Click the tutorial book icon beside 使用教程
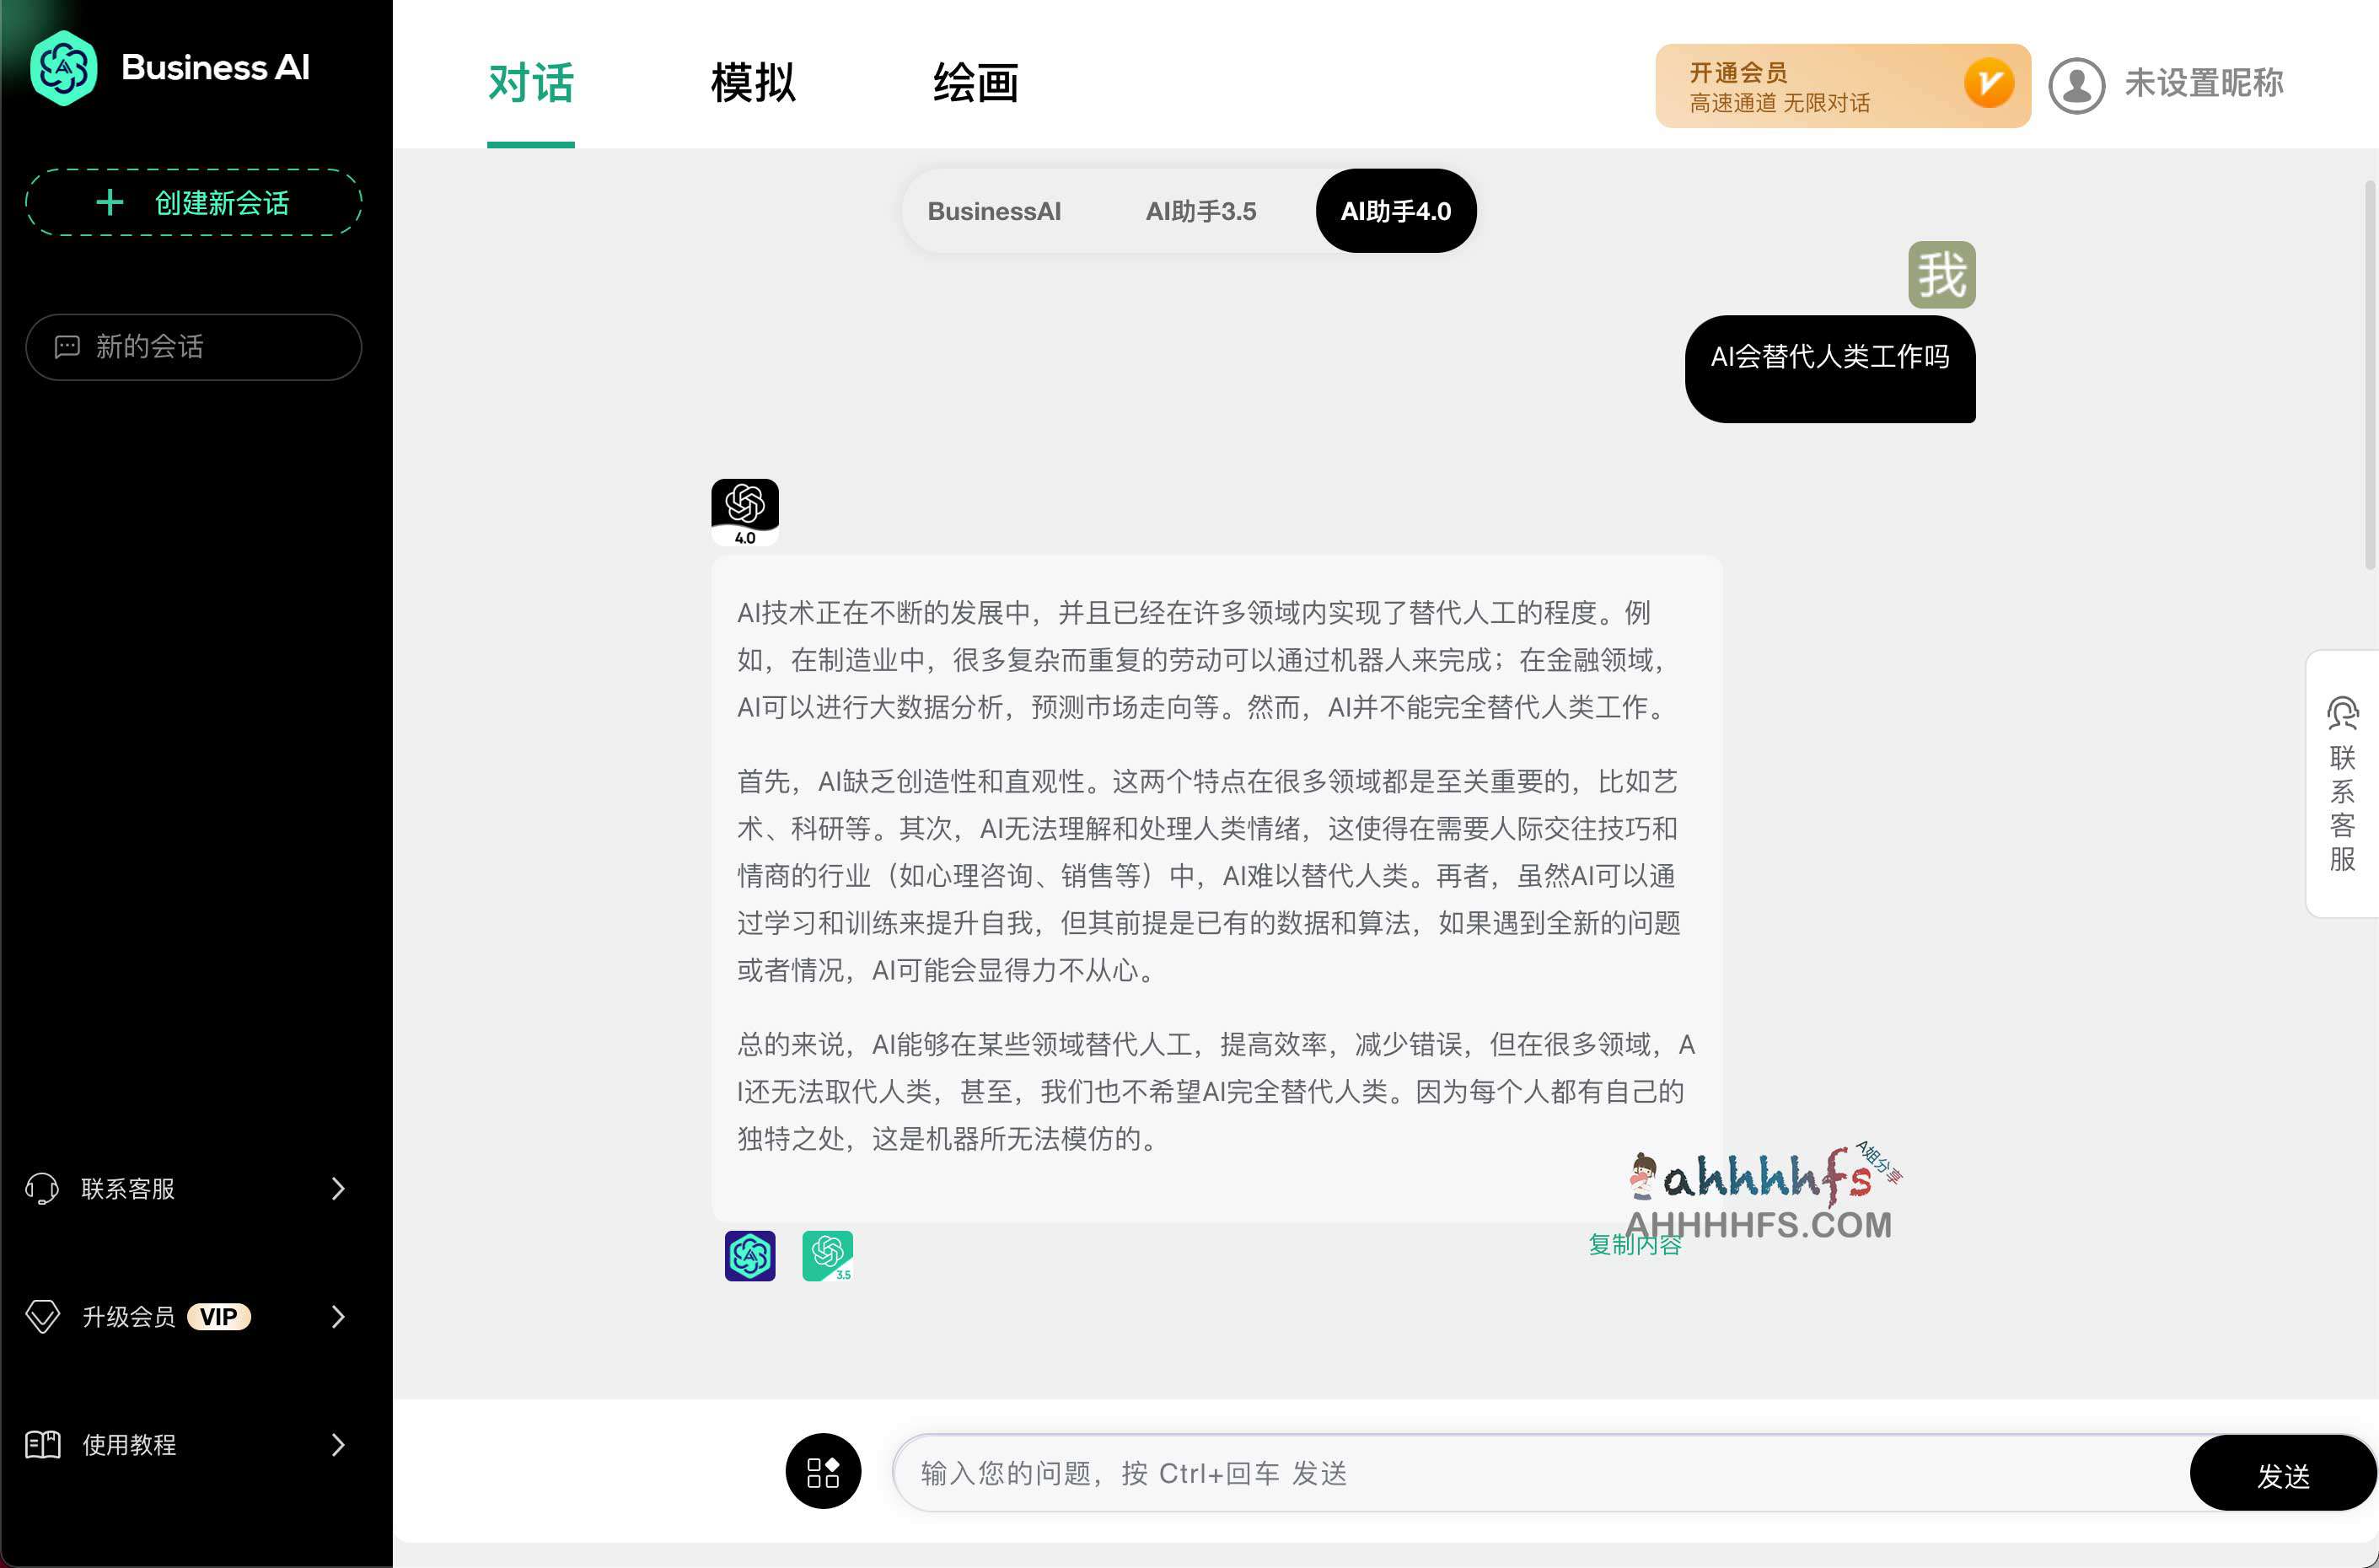This screenshot has height=1568, width=2379. 42,1444
